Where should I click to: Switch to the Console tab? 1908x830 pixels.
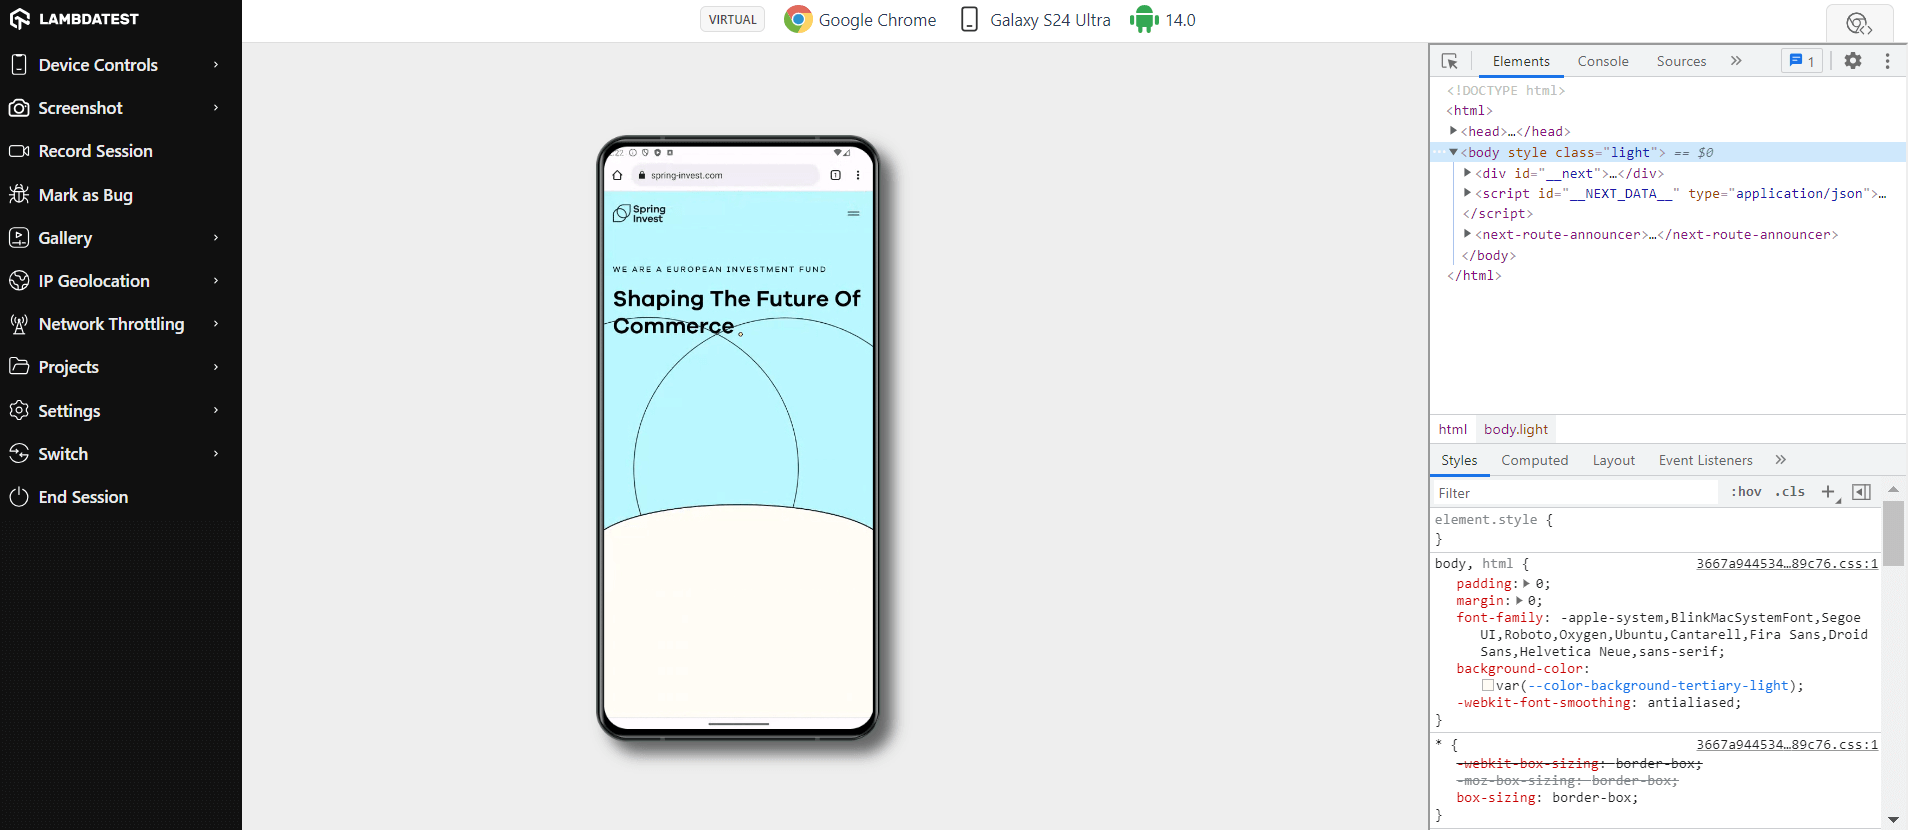click(x=1603, y=61)
